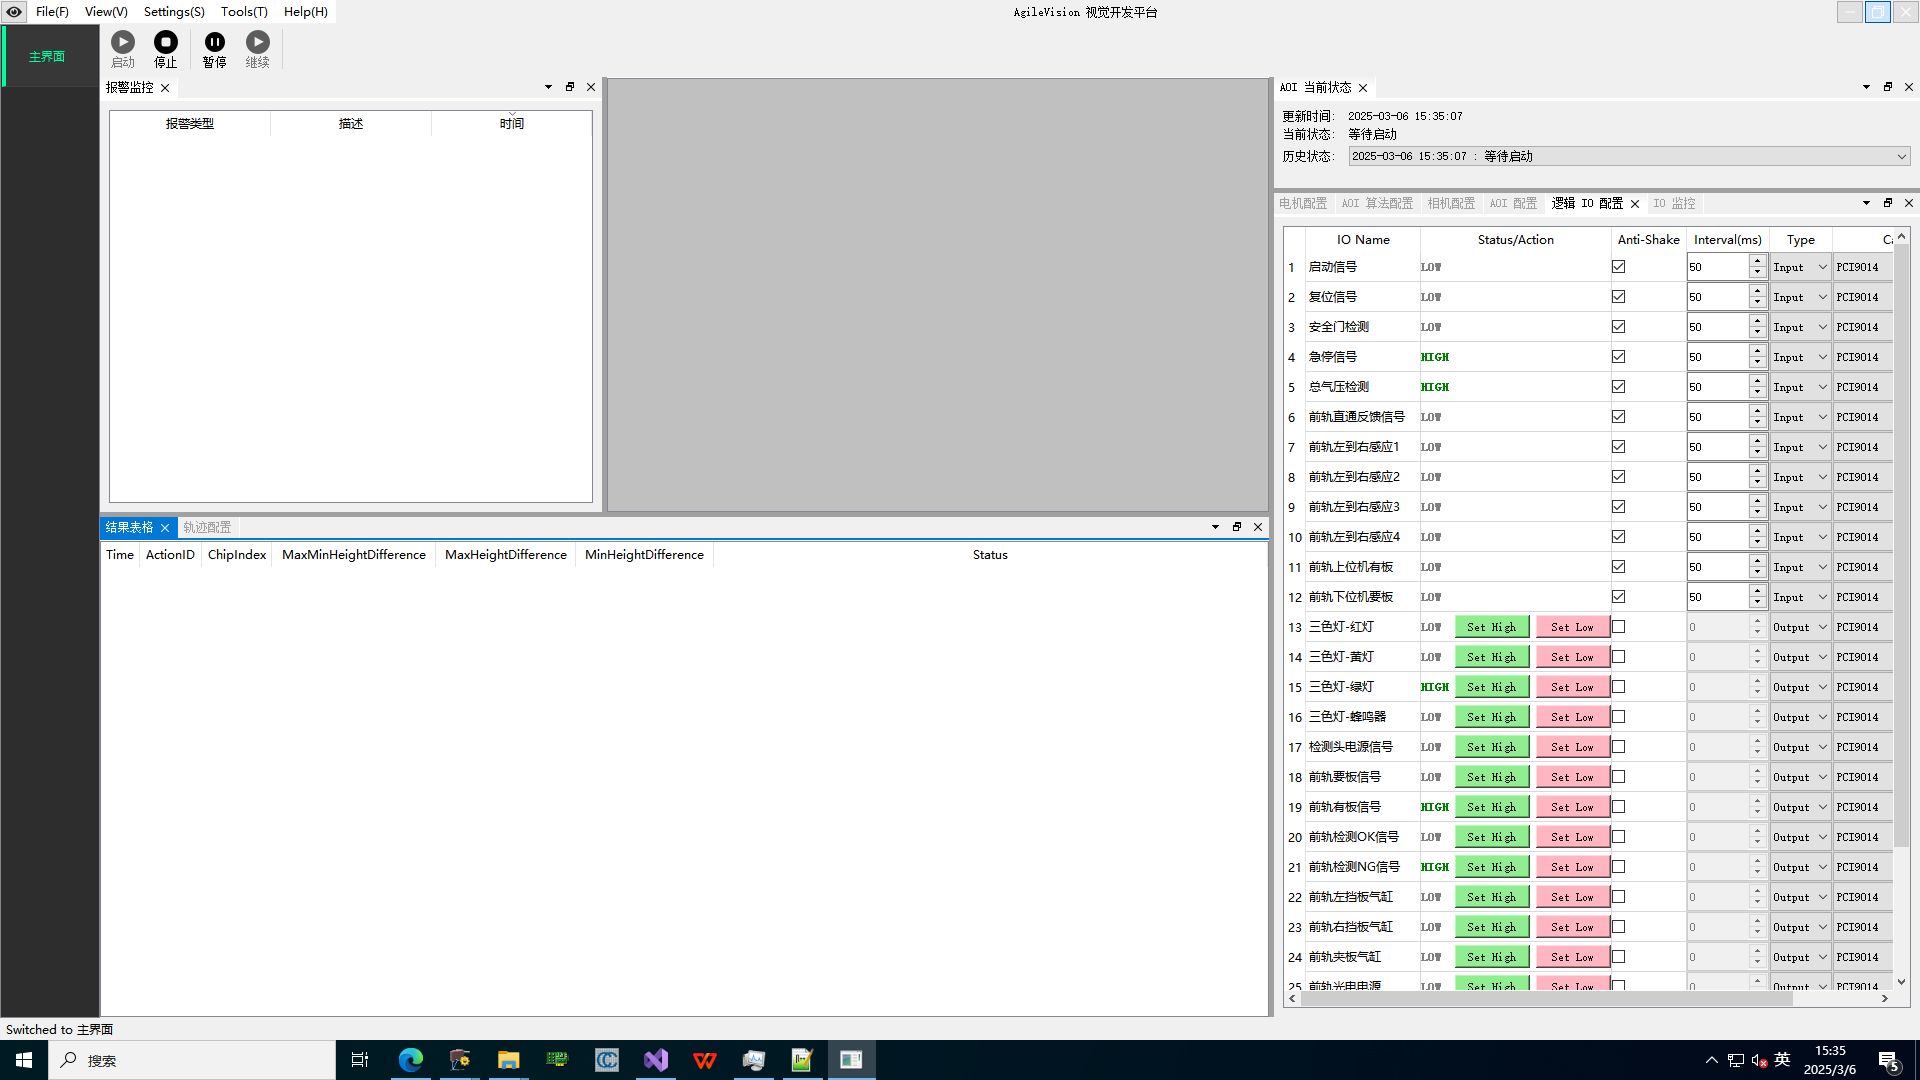This screenshot has width=1920, height=1080.
Task: Toggle Anti-Shake for 启动信号
Action: pos(1618,267)
